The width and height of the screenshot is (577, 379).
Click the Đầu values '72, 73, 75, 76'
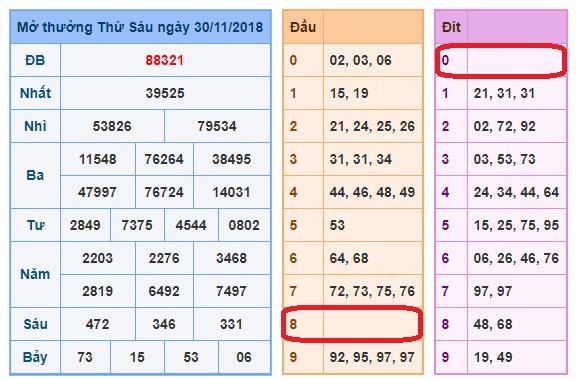tap(372, 291)
